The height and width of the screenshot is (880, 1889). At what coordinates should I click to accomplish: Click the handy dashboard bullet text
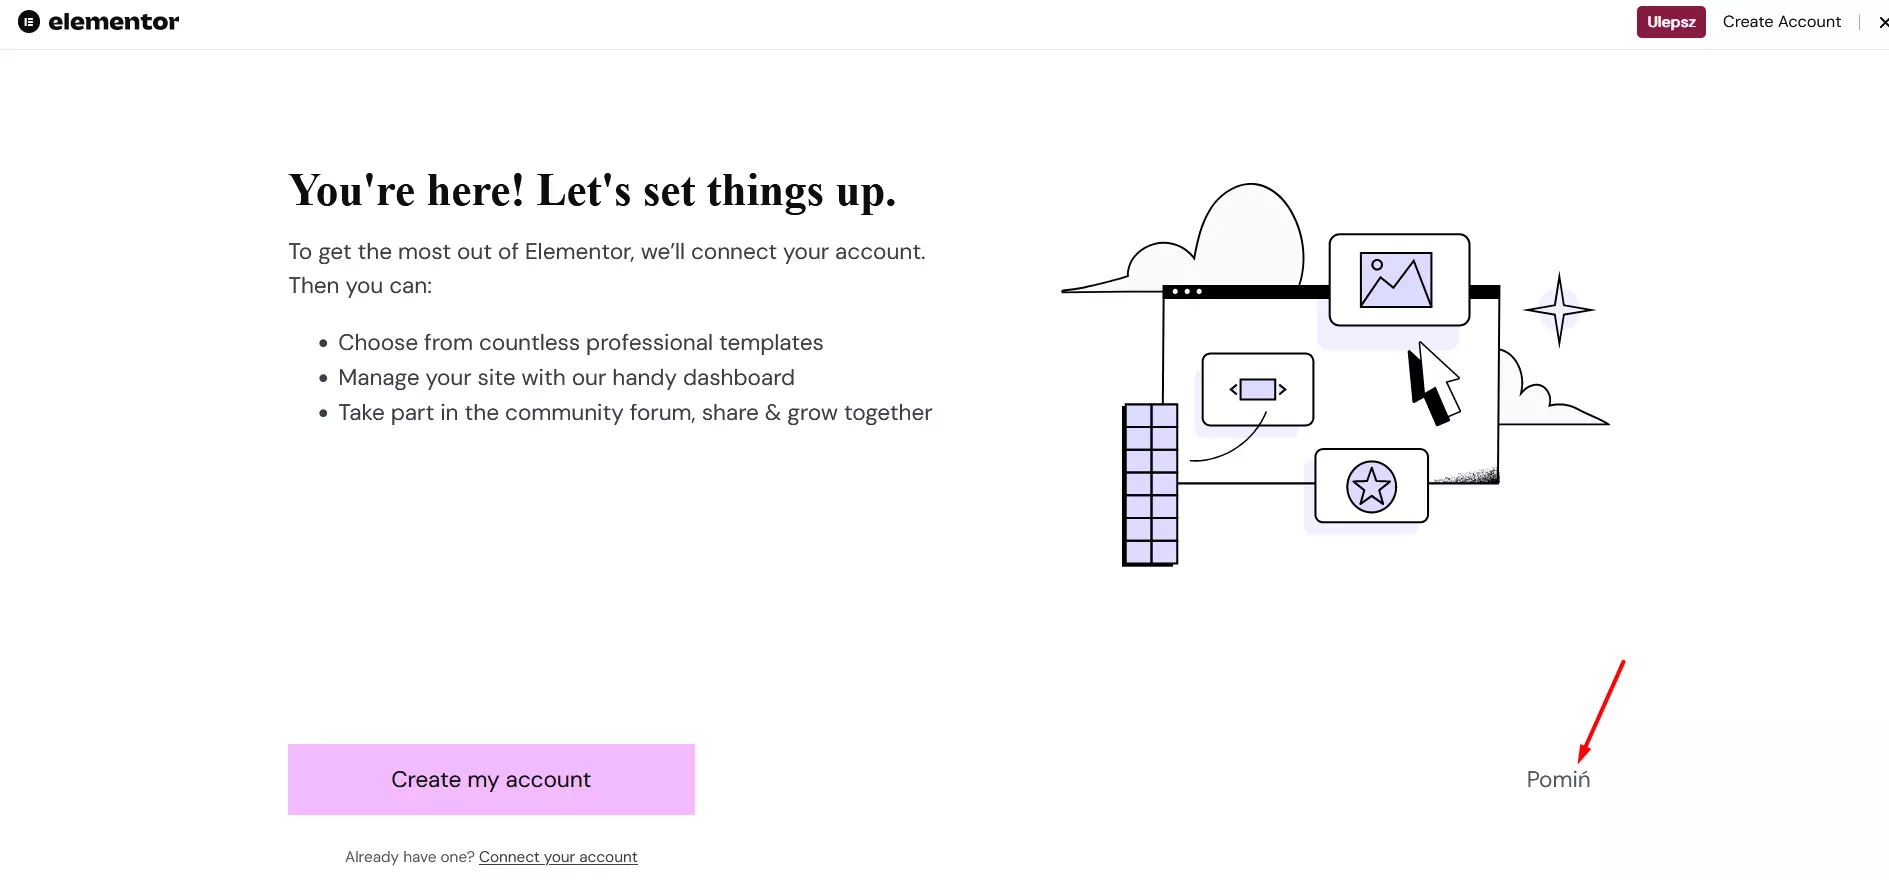click(x=566, y=378)
